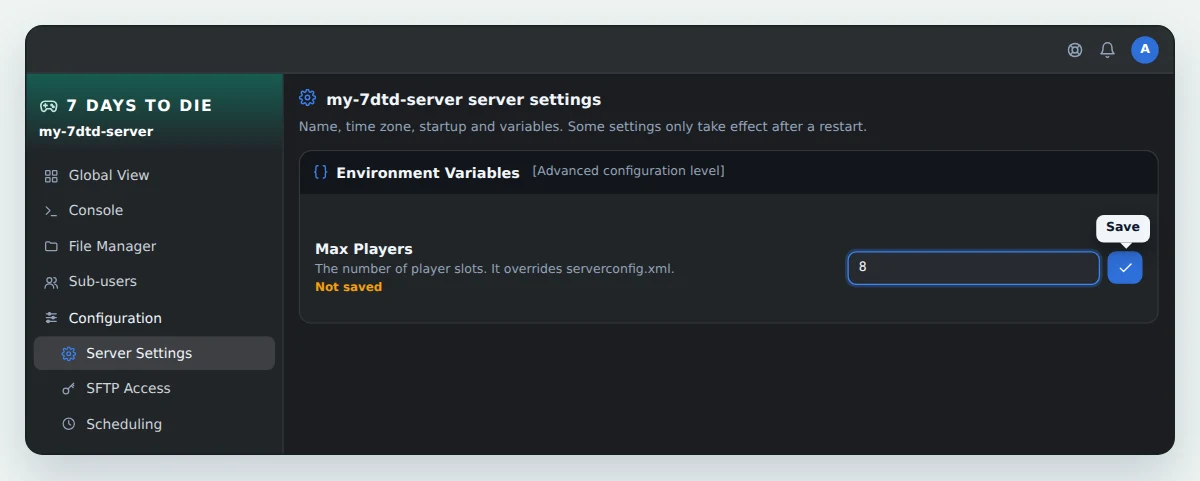The height and width of the screenshot is (481, 1200).
Task: Click the Console prompt icon
Action: (51, 211)
